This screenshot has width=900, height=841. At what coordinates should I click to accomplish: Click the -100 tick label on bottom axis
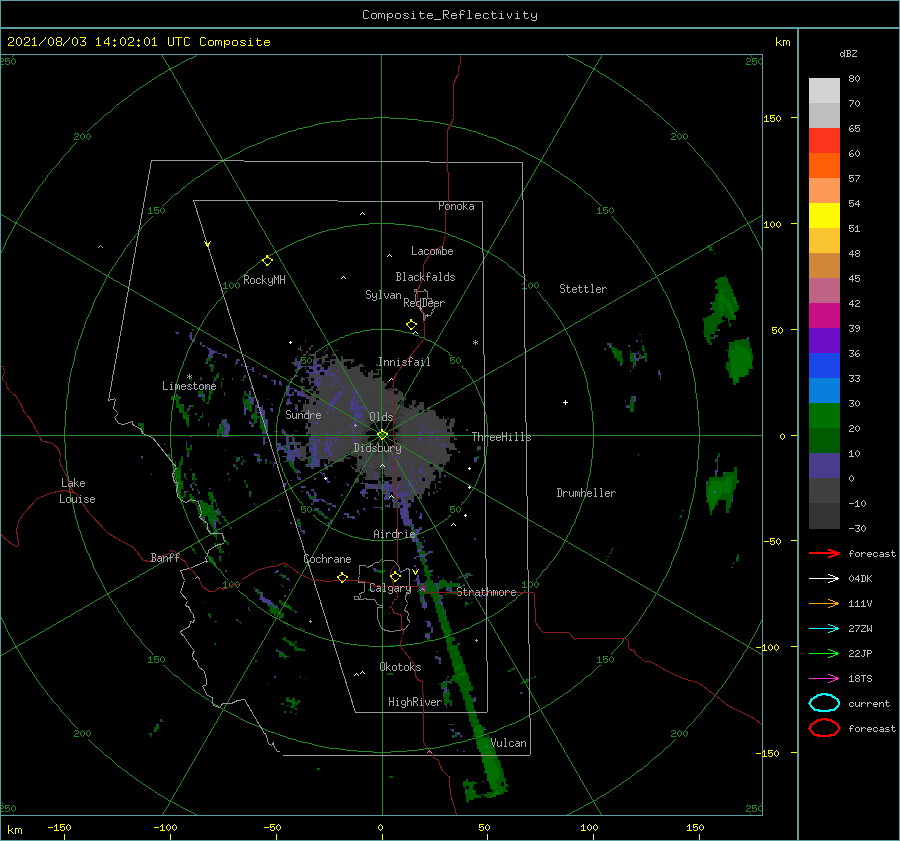pos(165,827)
